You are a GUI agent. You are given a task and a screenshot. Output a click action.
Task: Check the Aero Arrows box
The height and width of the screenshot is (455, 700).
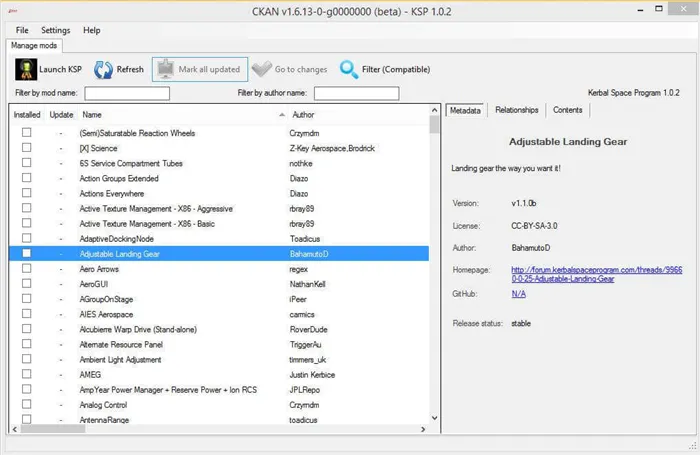[27, 269]
